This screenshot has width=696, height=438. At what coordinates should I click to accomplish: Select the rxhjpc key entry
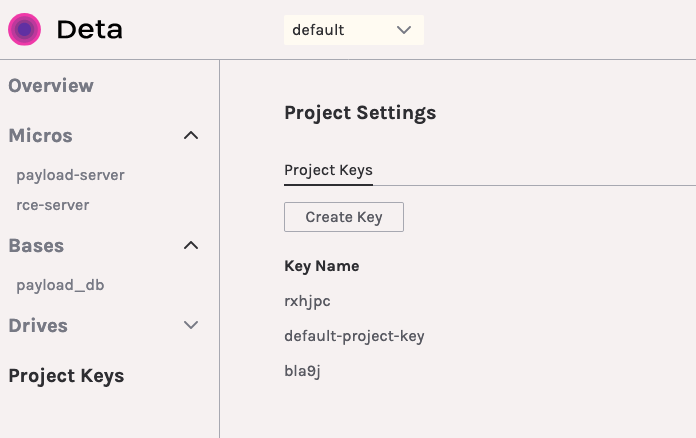[307, 299]
